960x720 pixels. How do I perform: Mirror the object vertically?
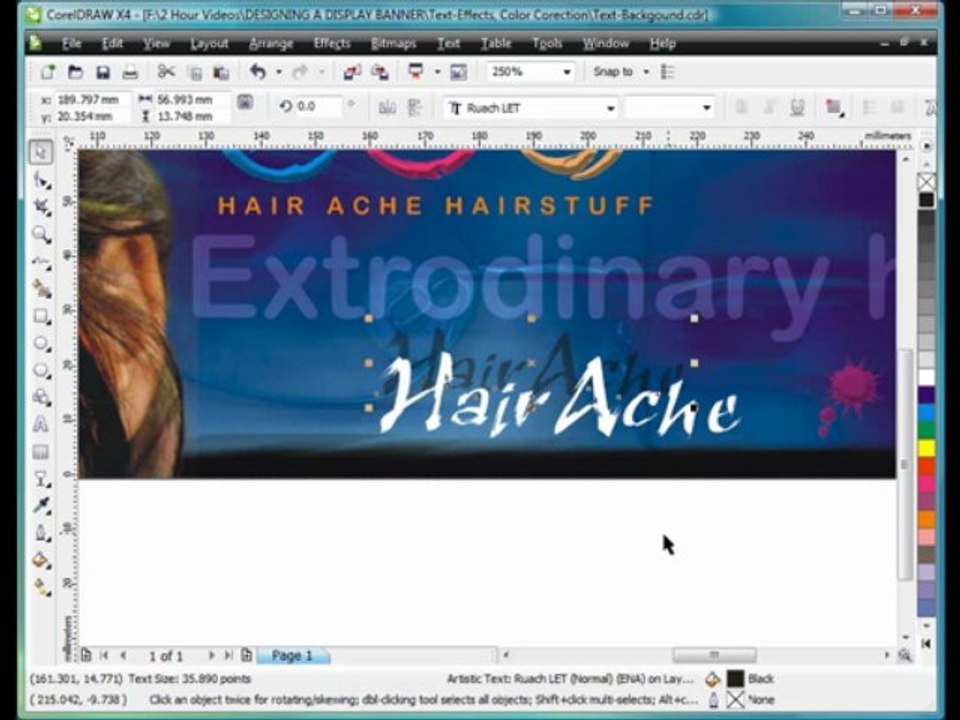(x=414, y=108)
